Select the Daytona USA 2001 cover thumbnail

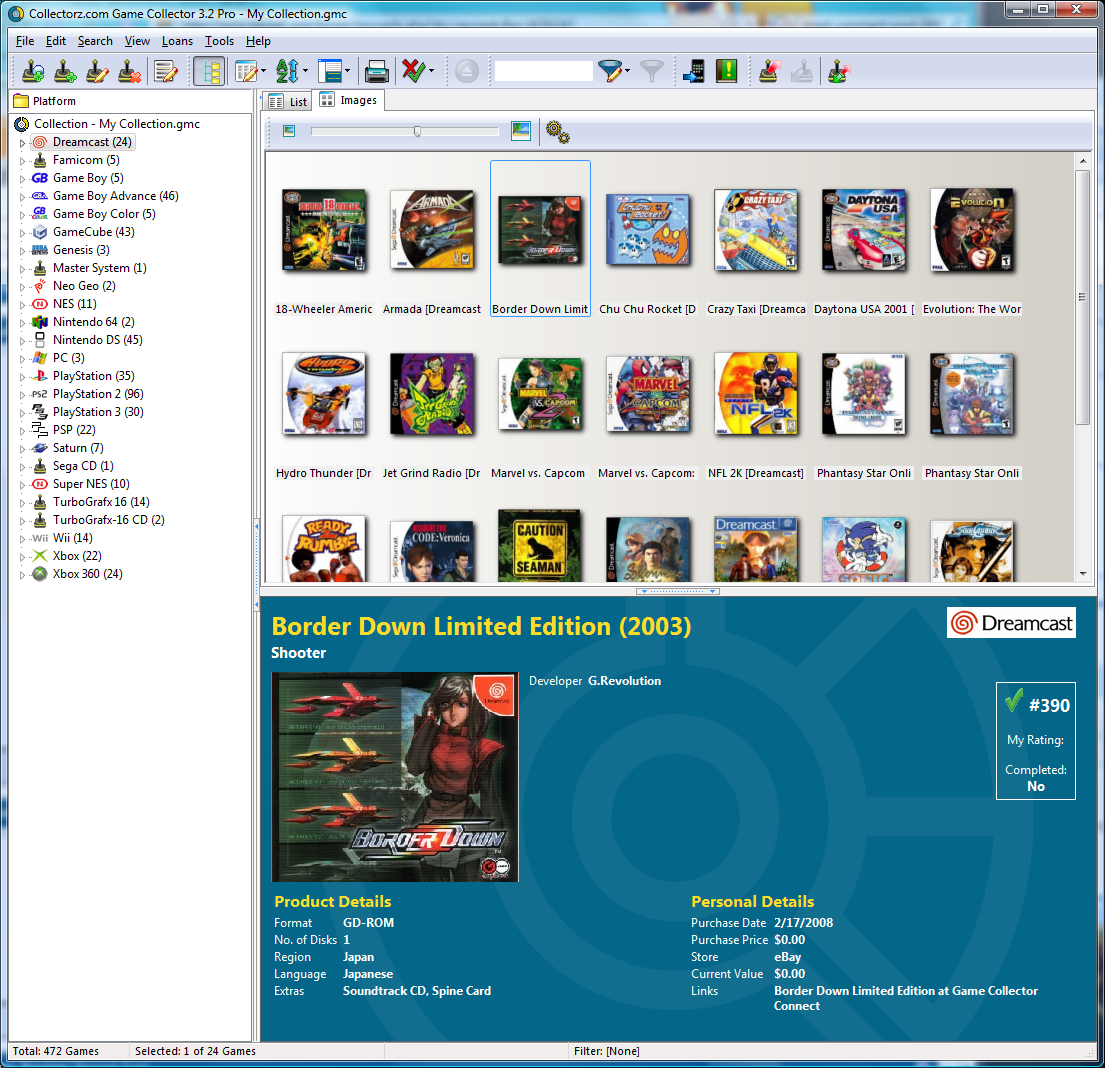(864, 230)
